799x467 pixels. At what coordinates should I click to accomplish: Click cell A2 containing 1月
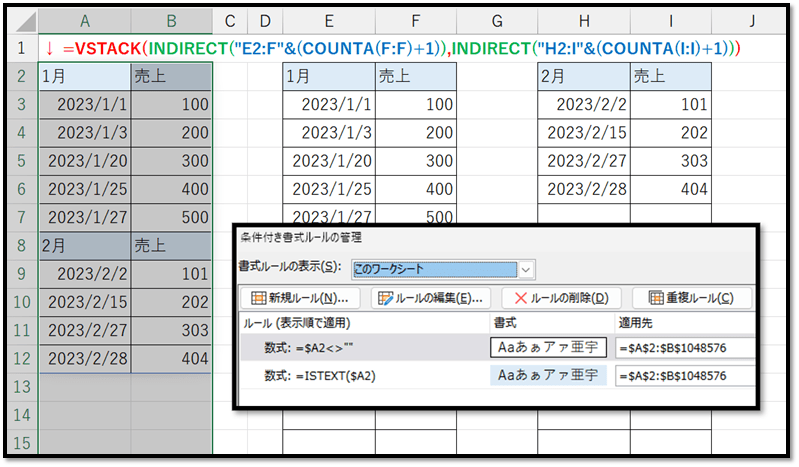tap(85, 77)
